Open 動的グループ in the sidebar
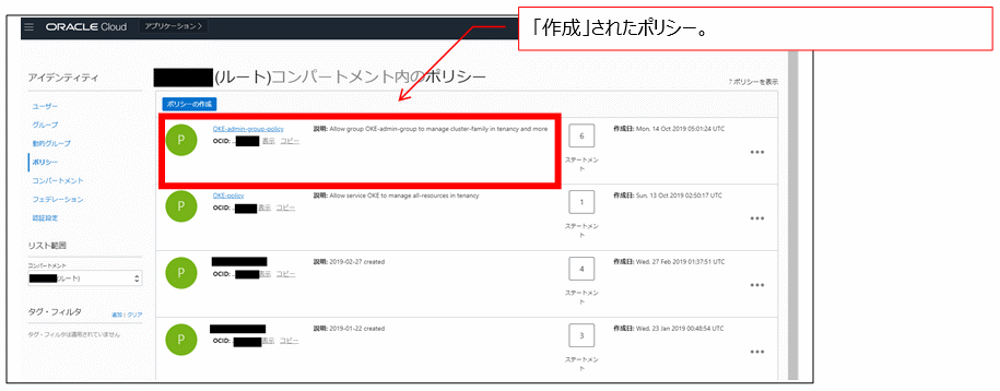This screenshot has height=391, width=1000. [52, 144]
